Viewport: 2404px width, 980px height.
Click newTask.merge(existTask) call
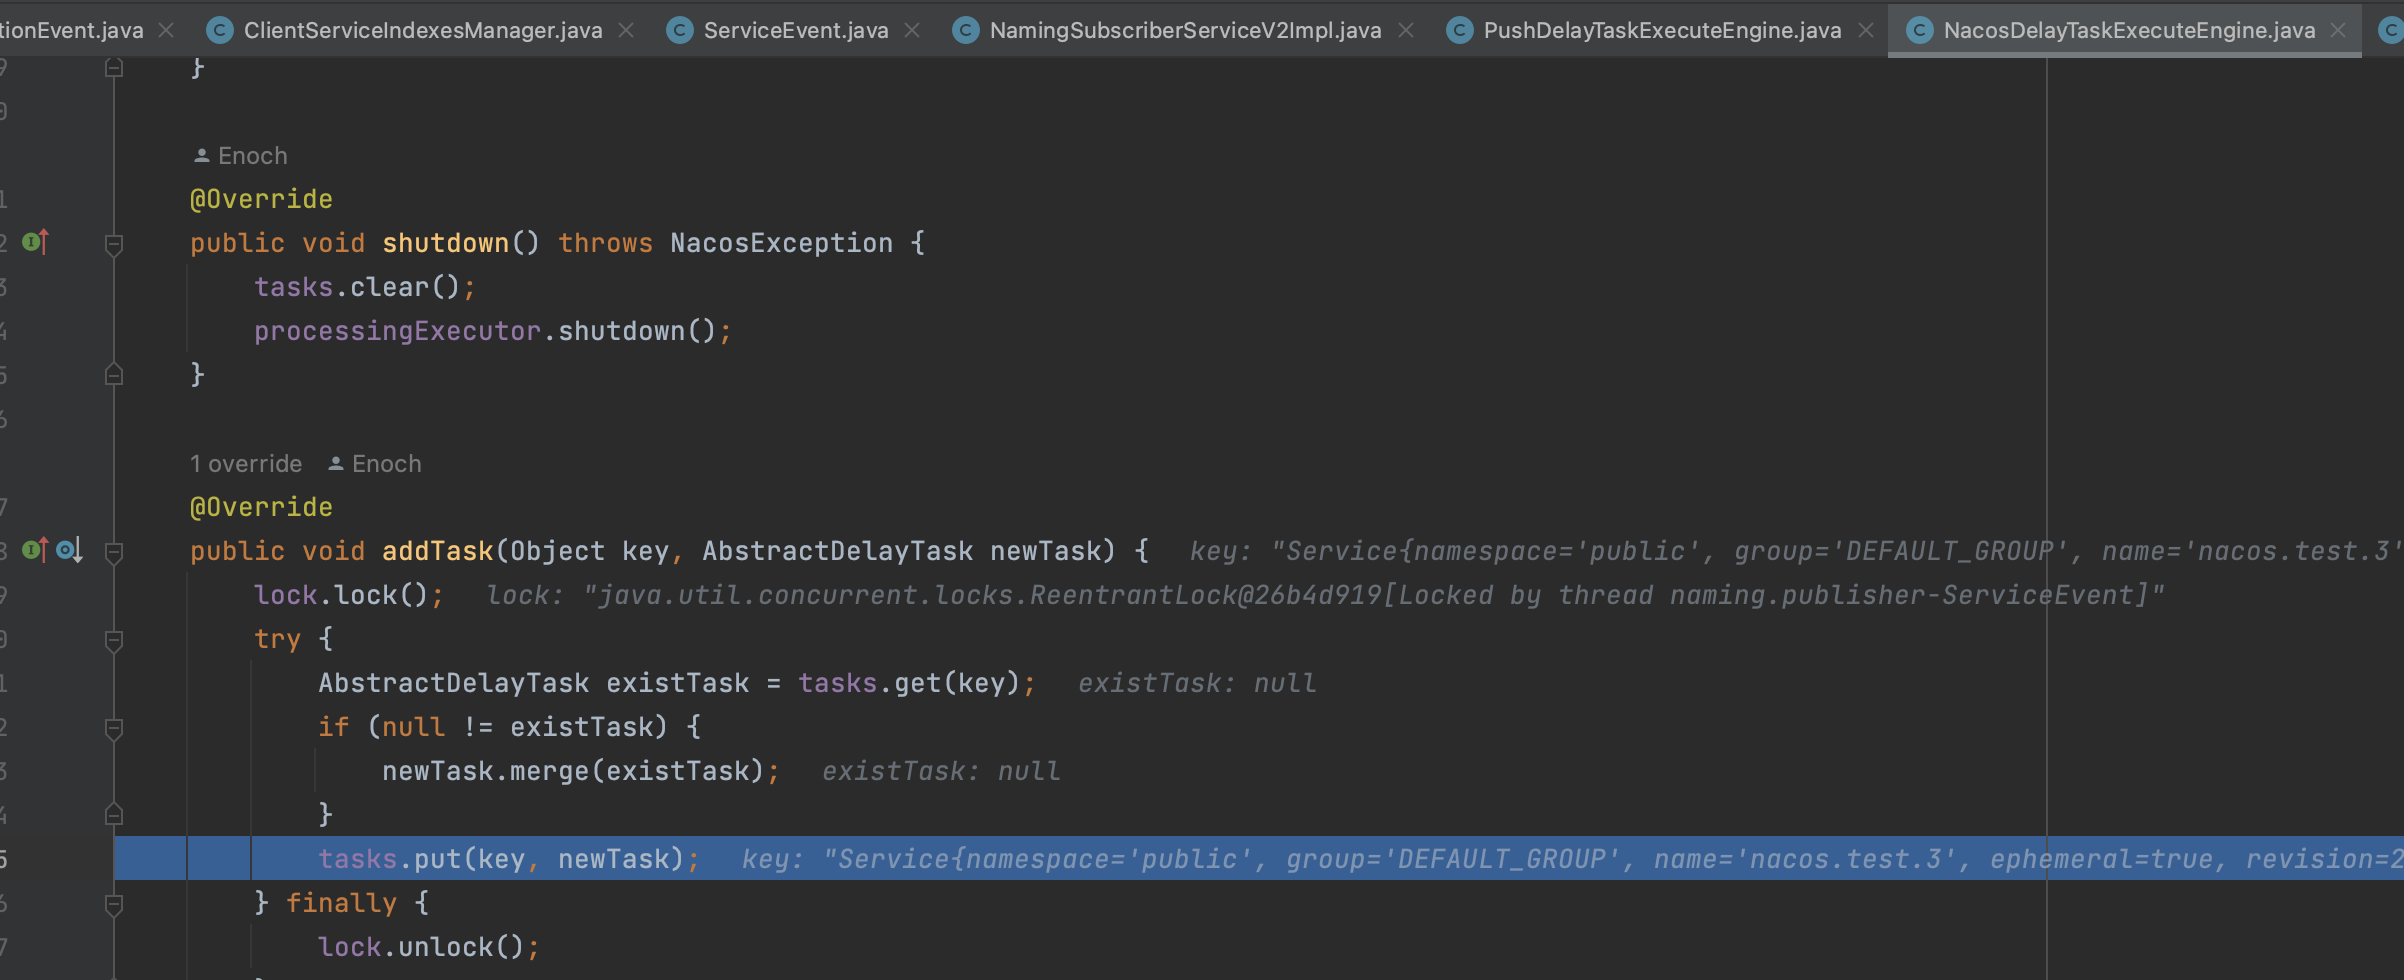pos(573,771)
